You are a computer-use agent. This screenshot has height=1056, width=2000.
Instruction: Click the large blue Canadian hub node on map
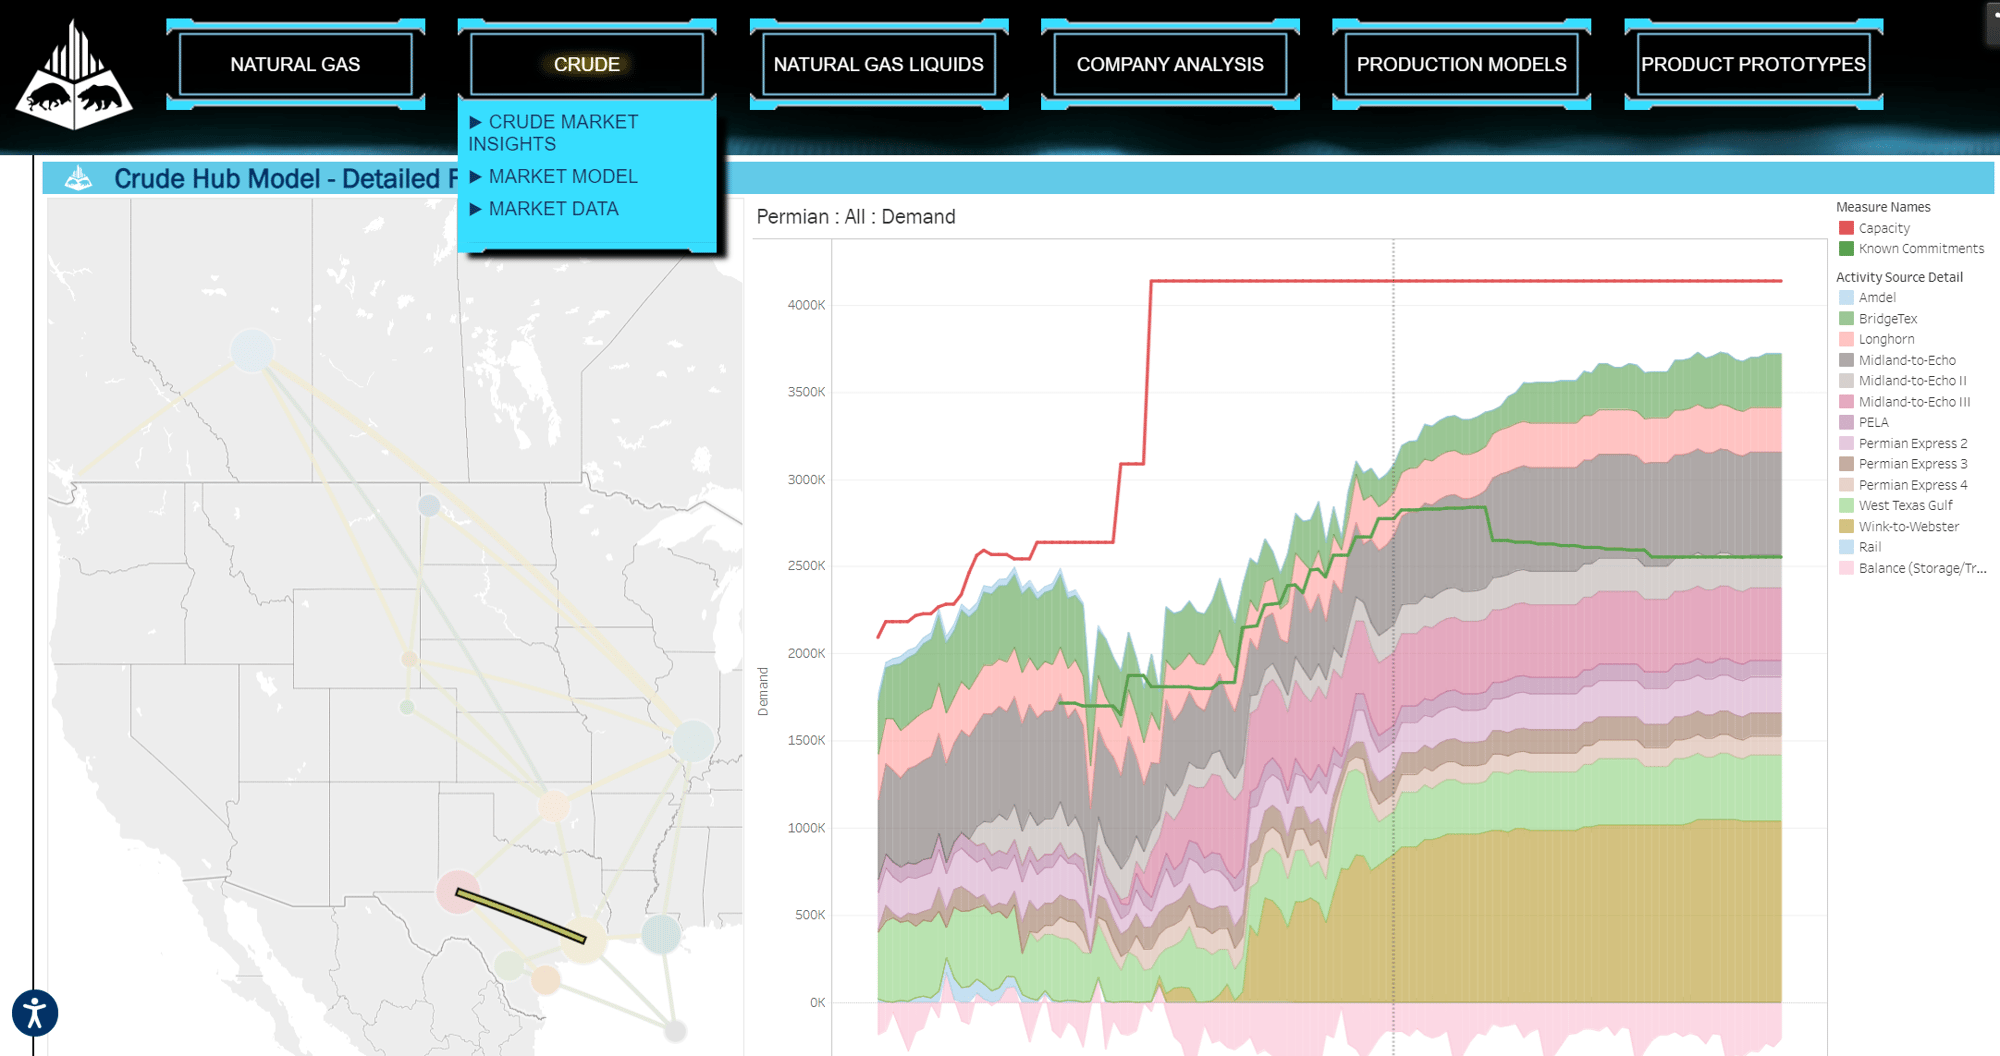coord(252,350)
